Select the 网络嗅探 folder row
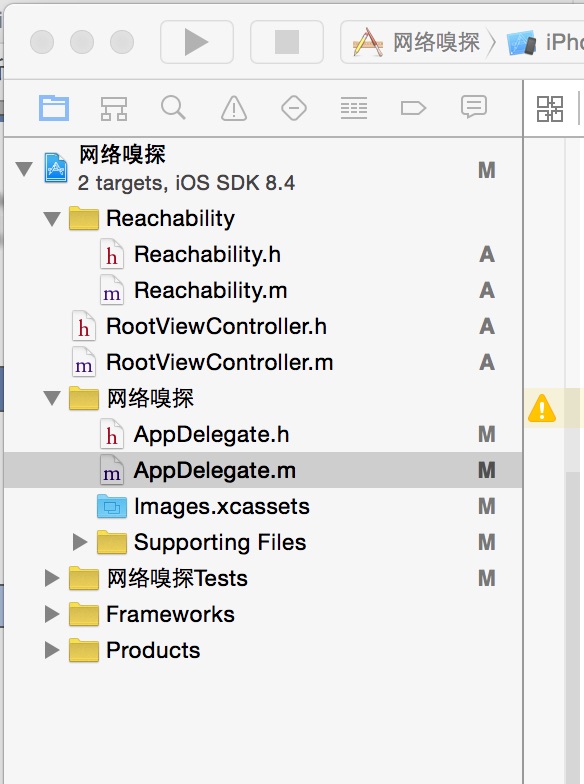The width and height of the screenshot is (584, 784). [262, 398]
